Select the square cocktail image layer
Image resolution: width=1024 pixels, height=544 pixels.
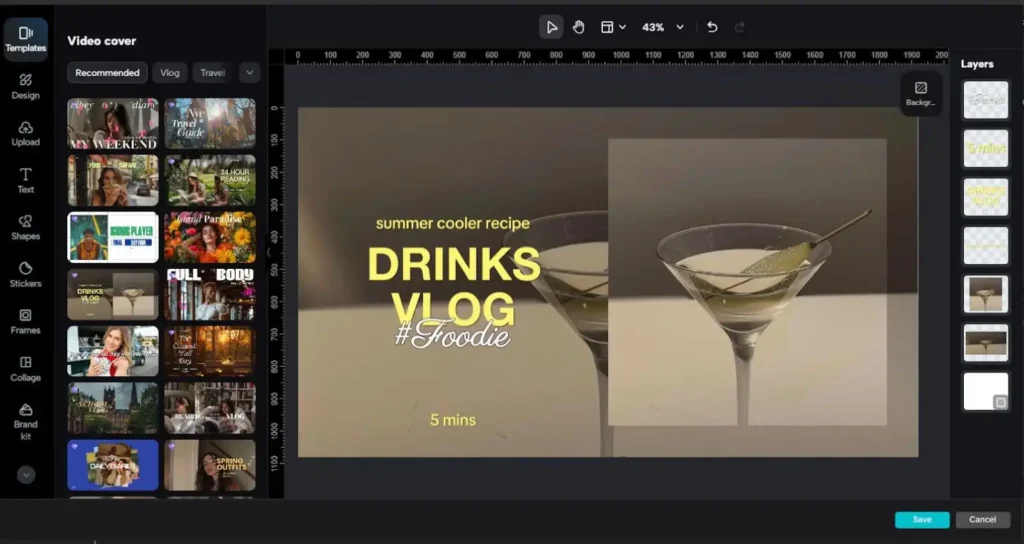pyautogui.click(x=985, y=294)
